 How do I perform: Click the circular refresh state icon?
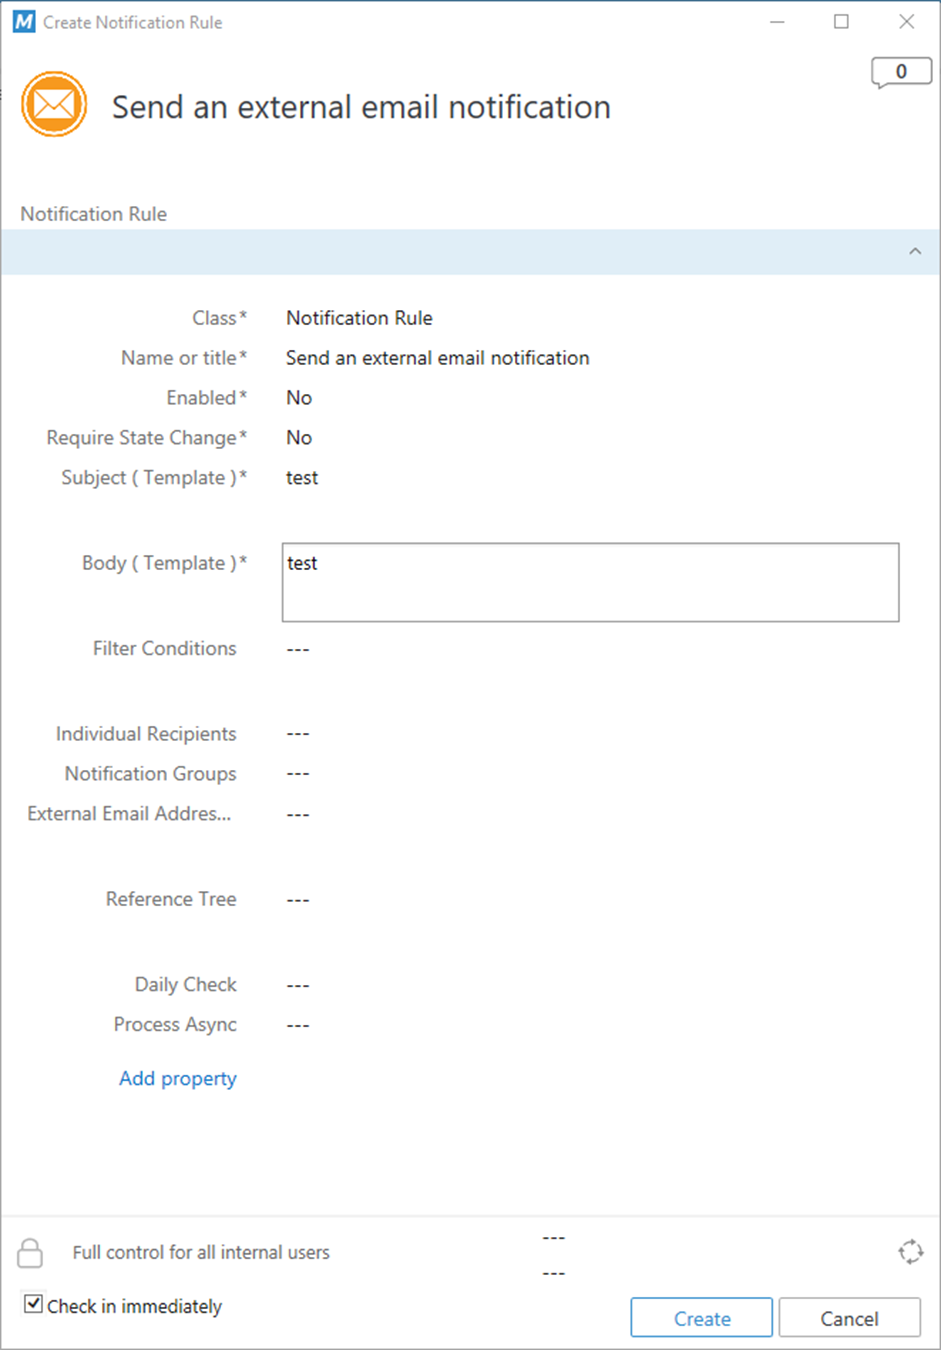click(910, 1251)
